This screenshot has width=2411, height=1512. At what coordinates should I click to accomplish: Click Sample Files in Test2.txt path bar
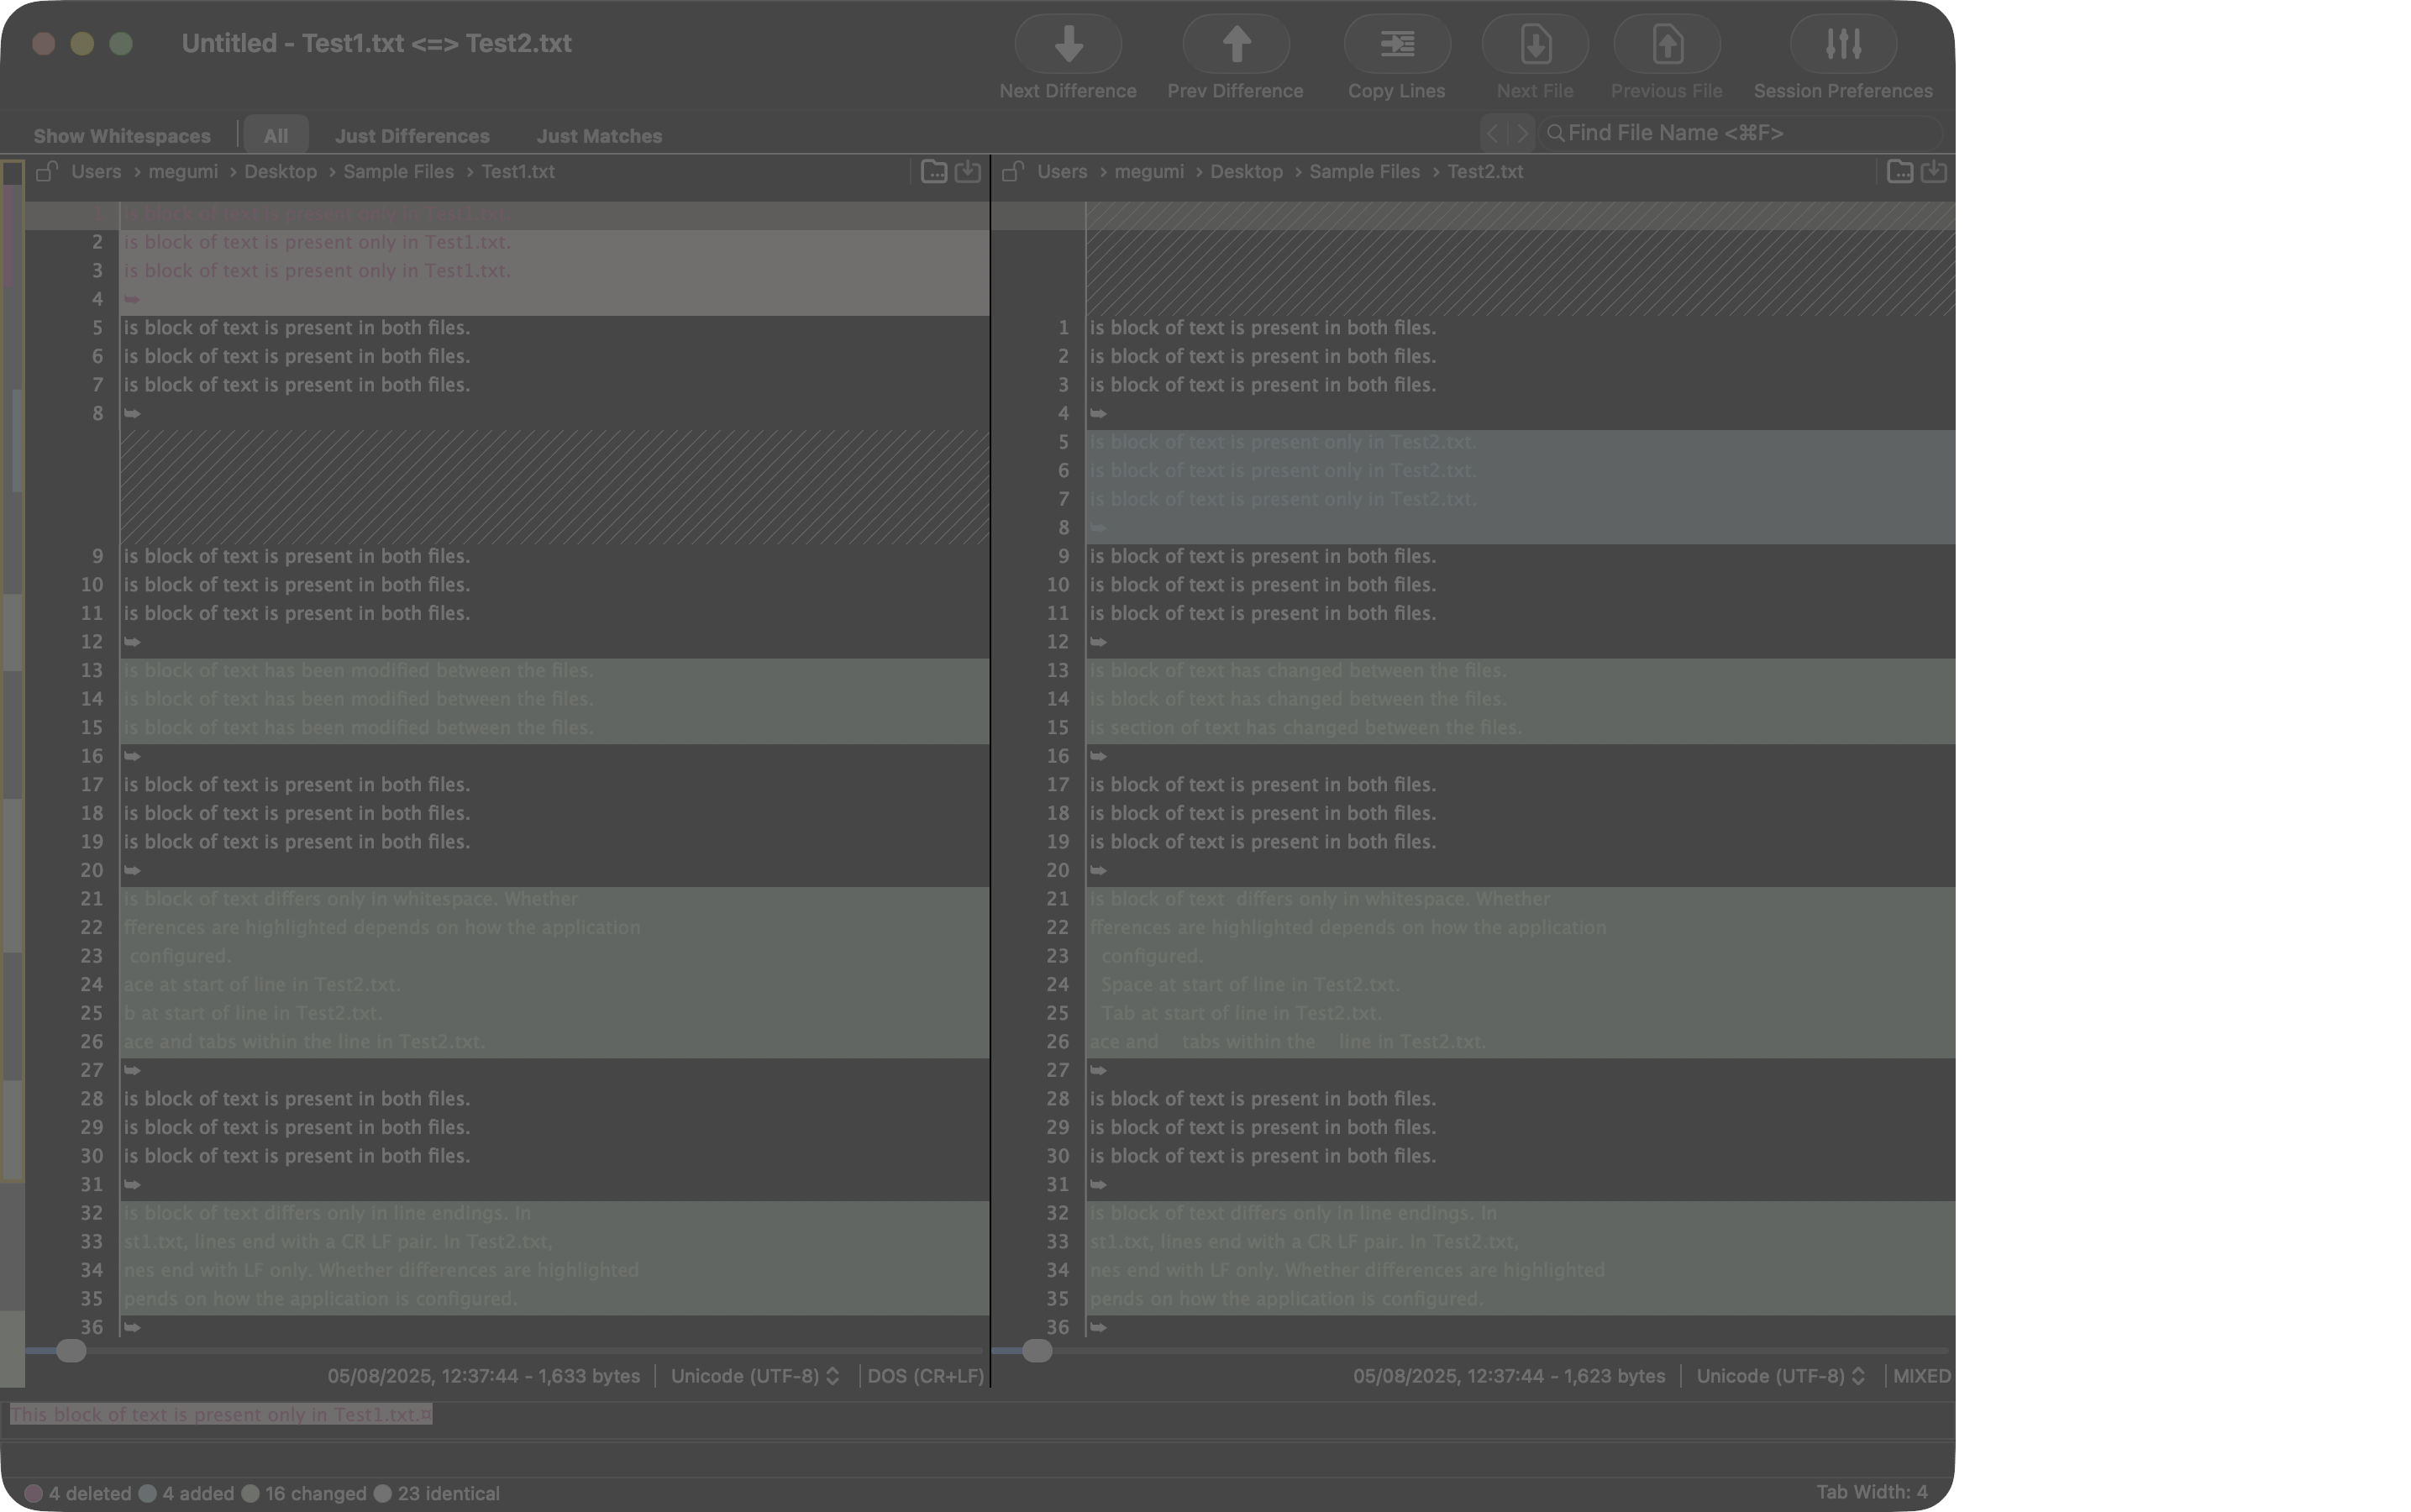point(1364,171)
